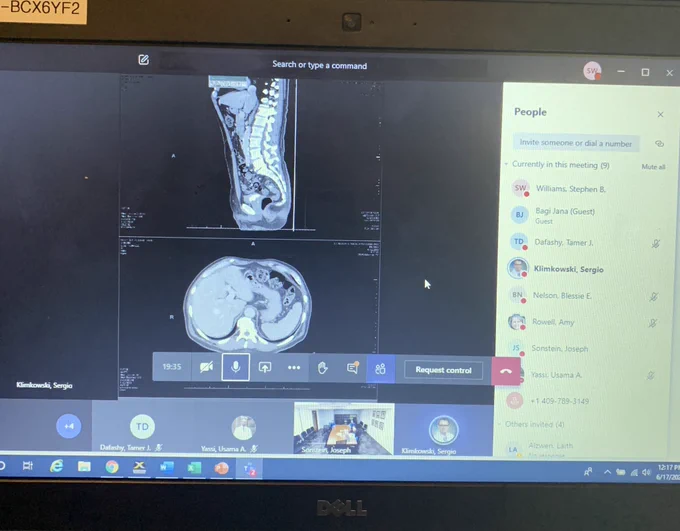The image size is (680, 531).
Task: Click the JS avatar for Sonstein
Action: [x=515, y=347]
